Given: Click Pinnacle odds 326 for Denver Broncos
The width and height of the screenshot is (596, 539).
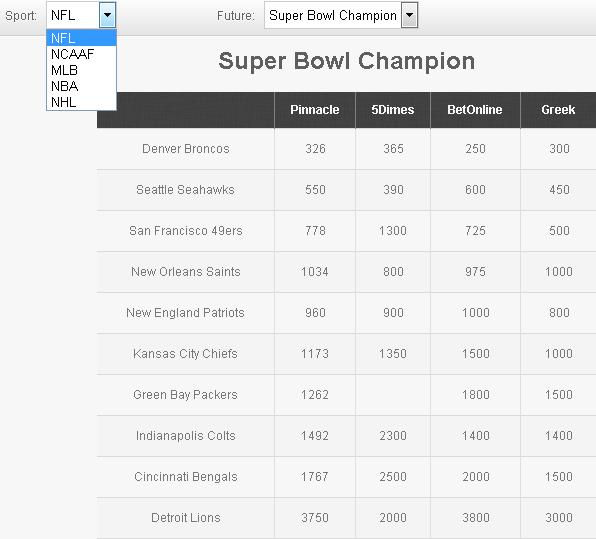Looking at the screenshot, I should pyautogui.click(x=315, y=149).
